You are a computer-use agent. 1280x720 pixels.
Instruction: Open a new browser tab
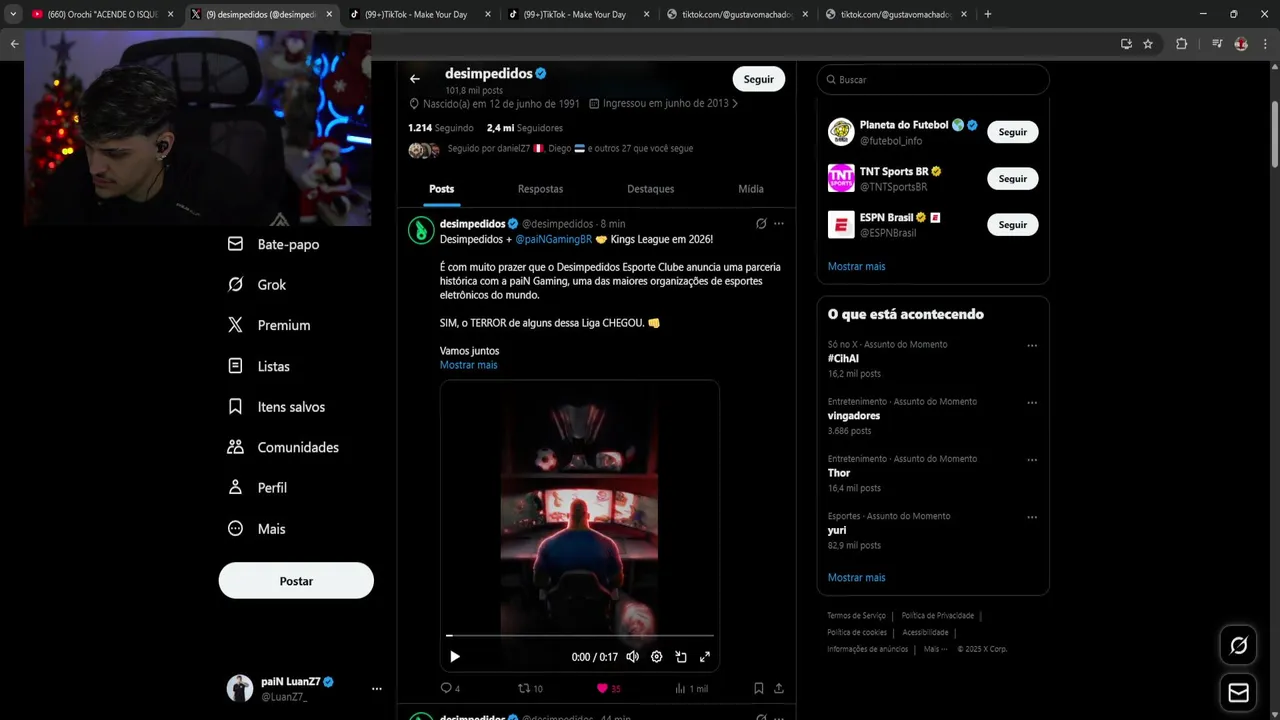pyautogui.click(x=988, y=14)
